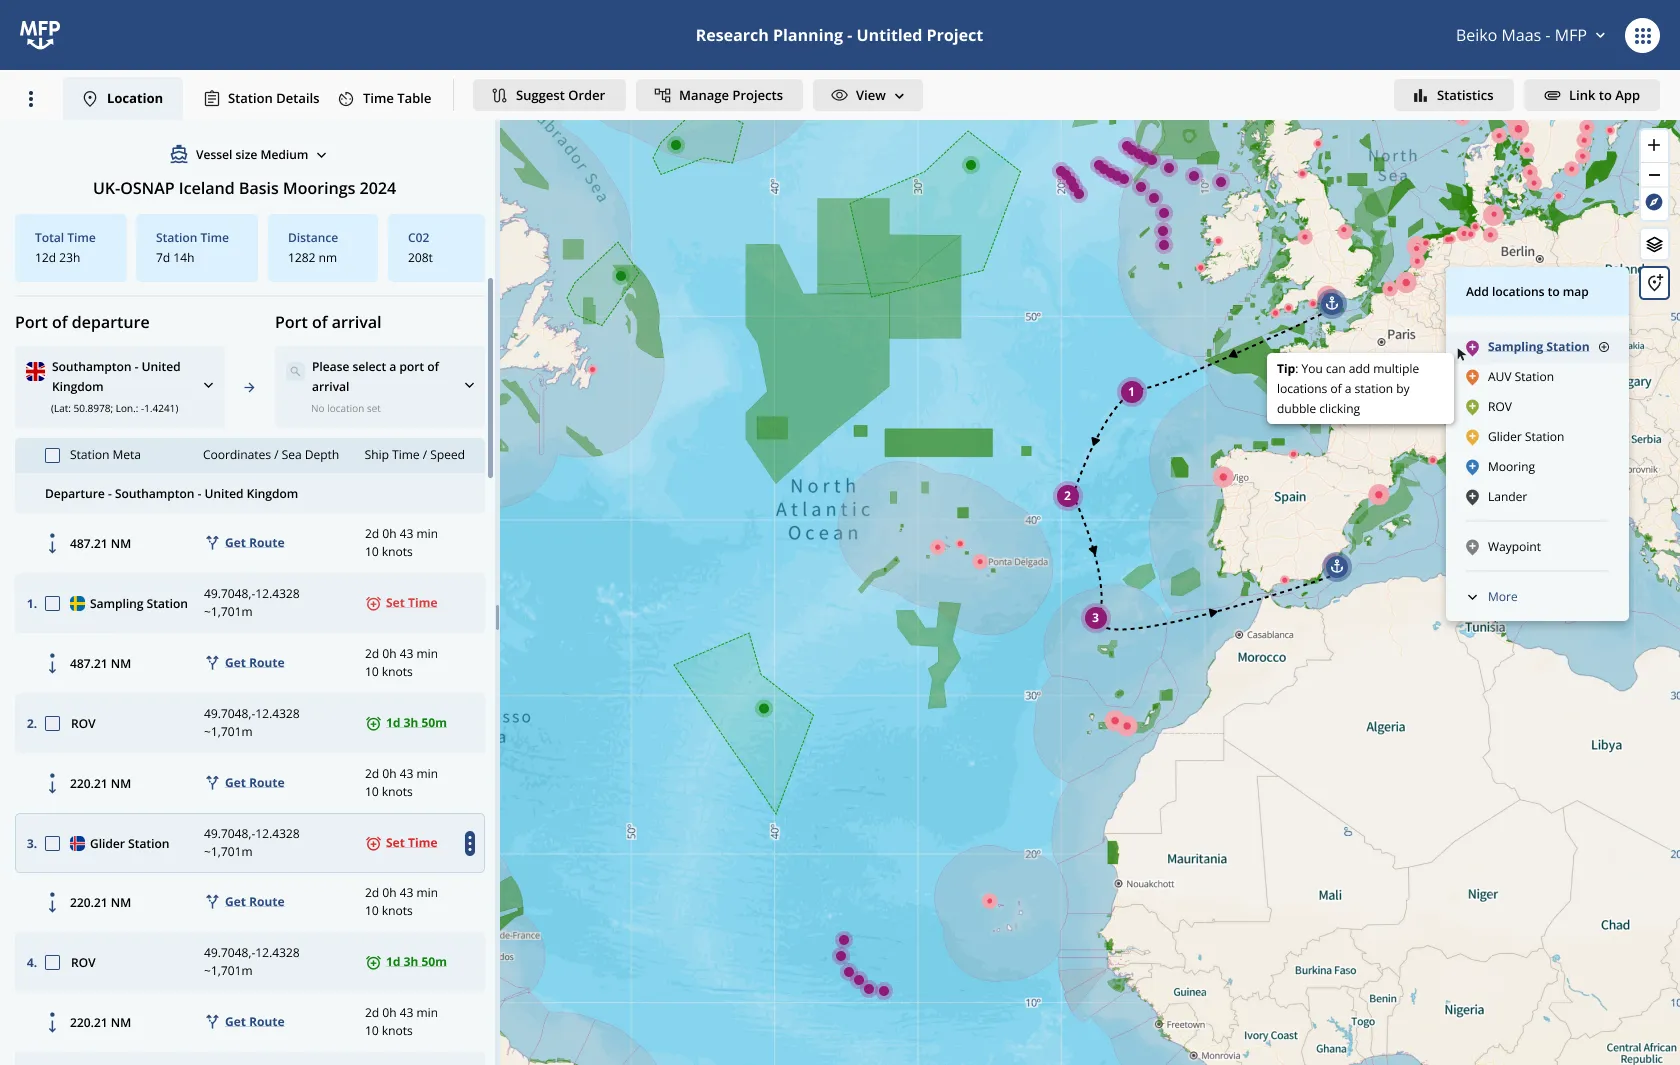Click the map zoom in plus button
Screen dimensions: 1680x1065
1654,145
